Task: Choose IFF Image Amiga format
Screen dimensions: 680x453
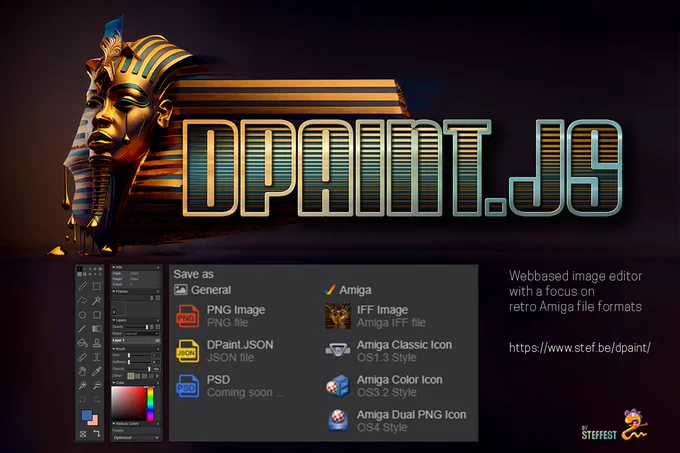Action: click(376, 316)
